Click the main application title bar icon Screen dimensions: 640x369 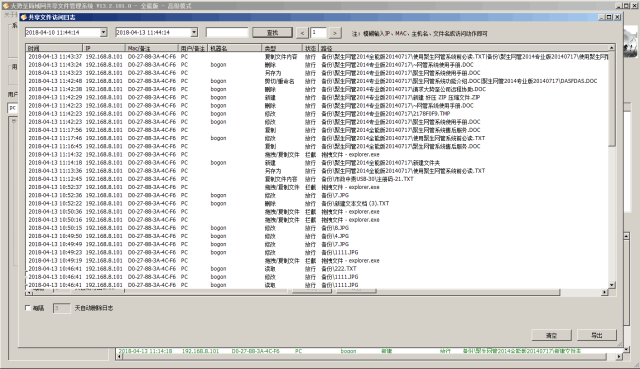coord(5,6)
